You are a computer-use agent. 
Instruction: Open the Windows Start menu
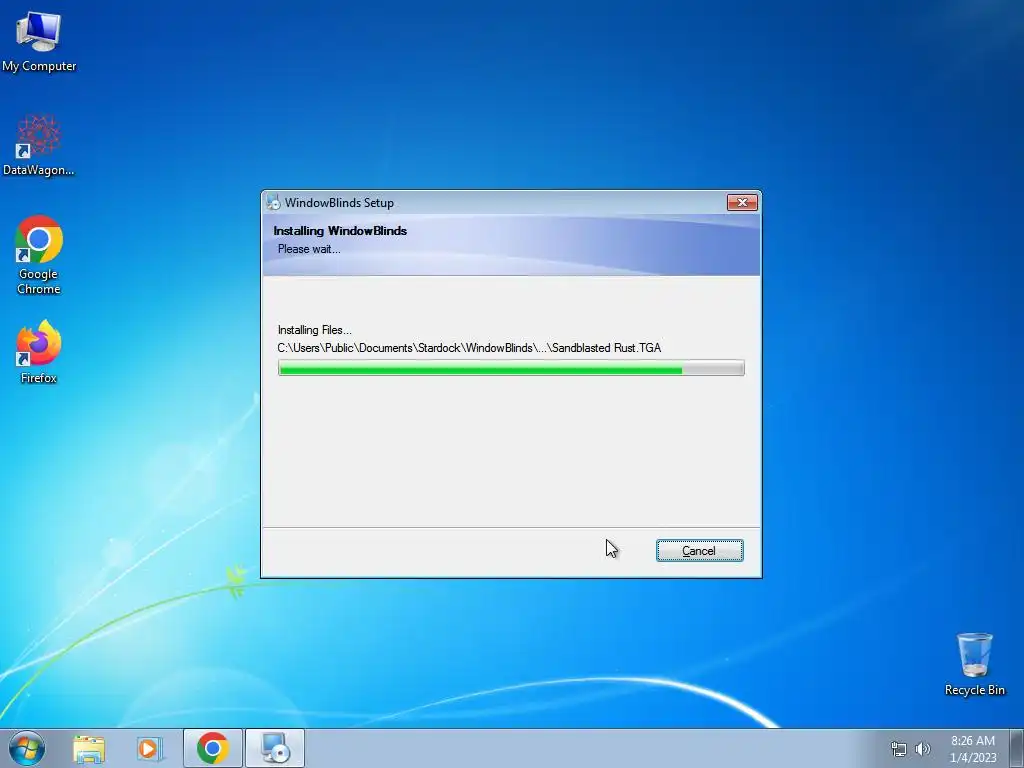click(x=27, y=748)
